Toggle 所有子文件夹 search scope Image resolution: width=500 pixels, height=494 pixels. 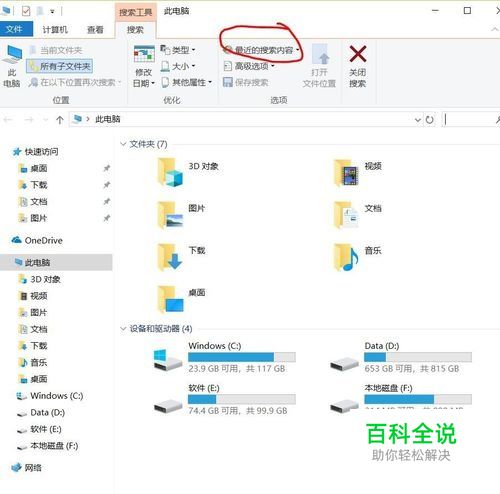[x=59, y=66]
